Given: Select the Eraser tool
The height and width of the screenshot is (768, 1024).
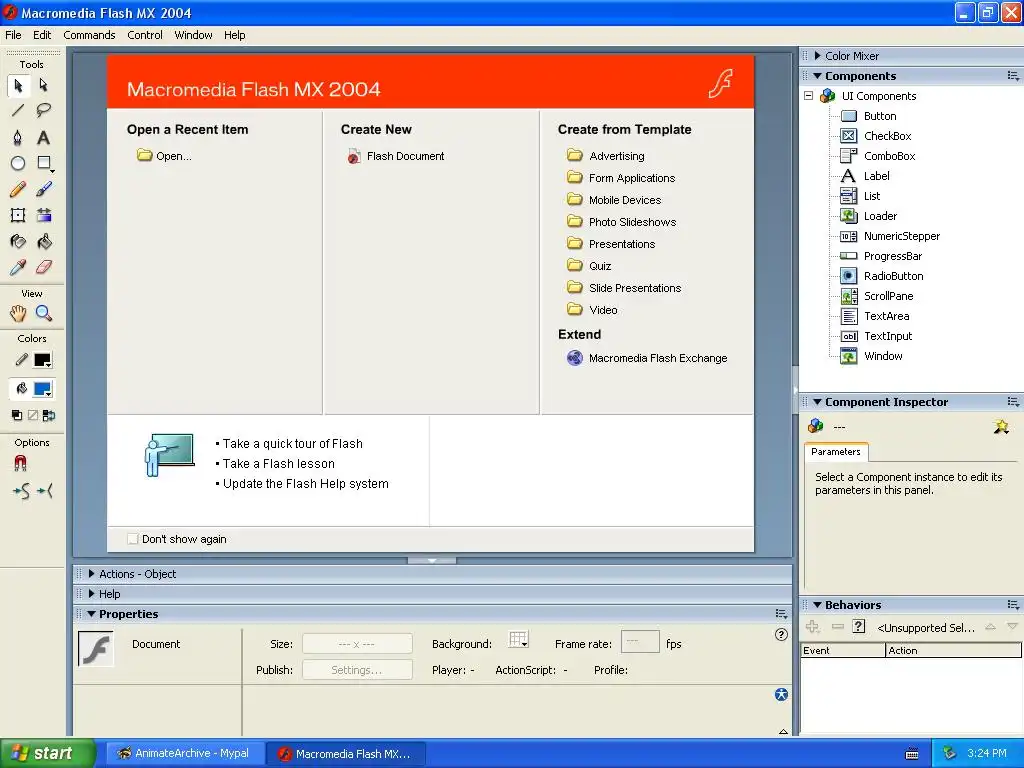Looking at the screenshot, I should pos(44,267).
